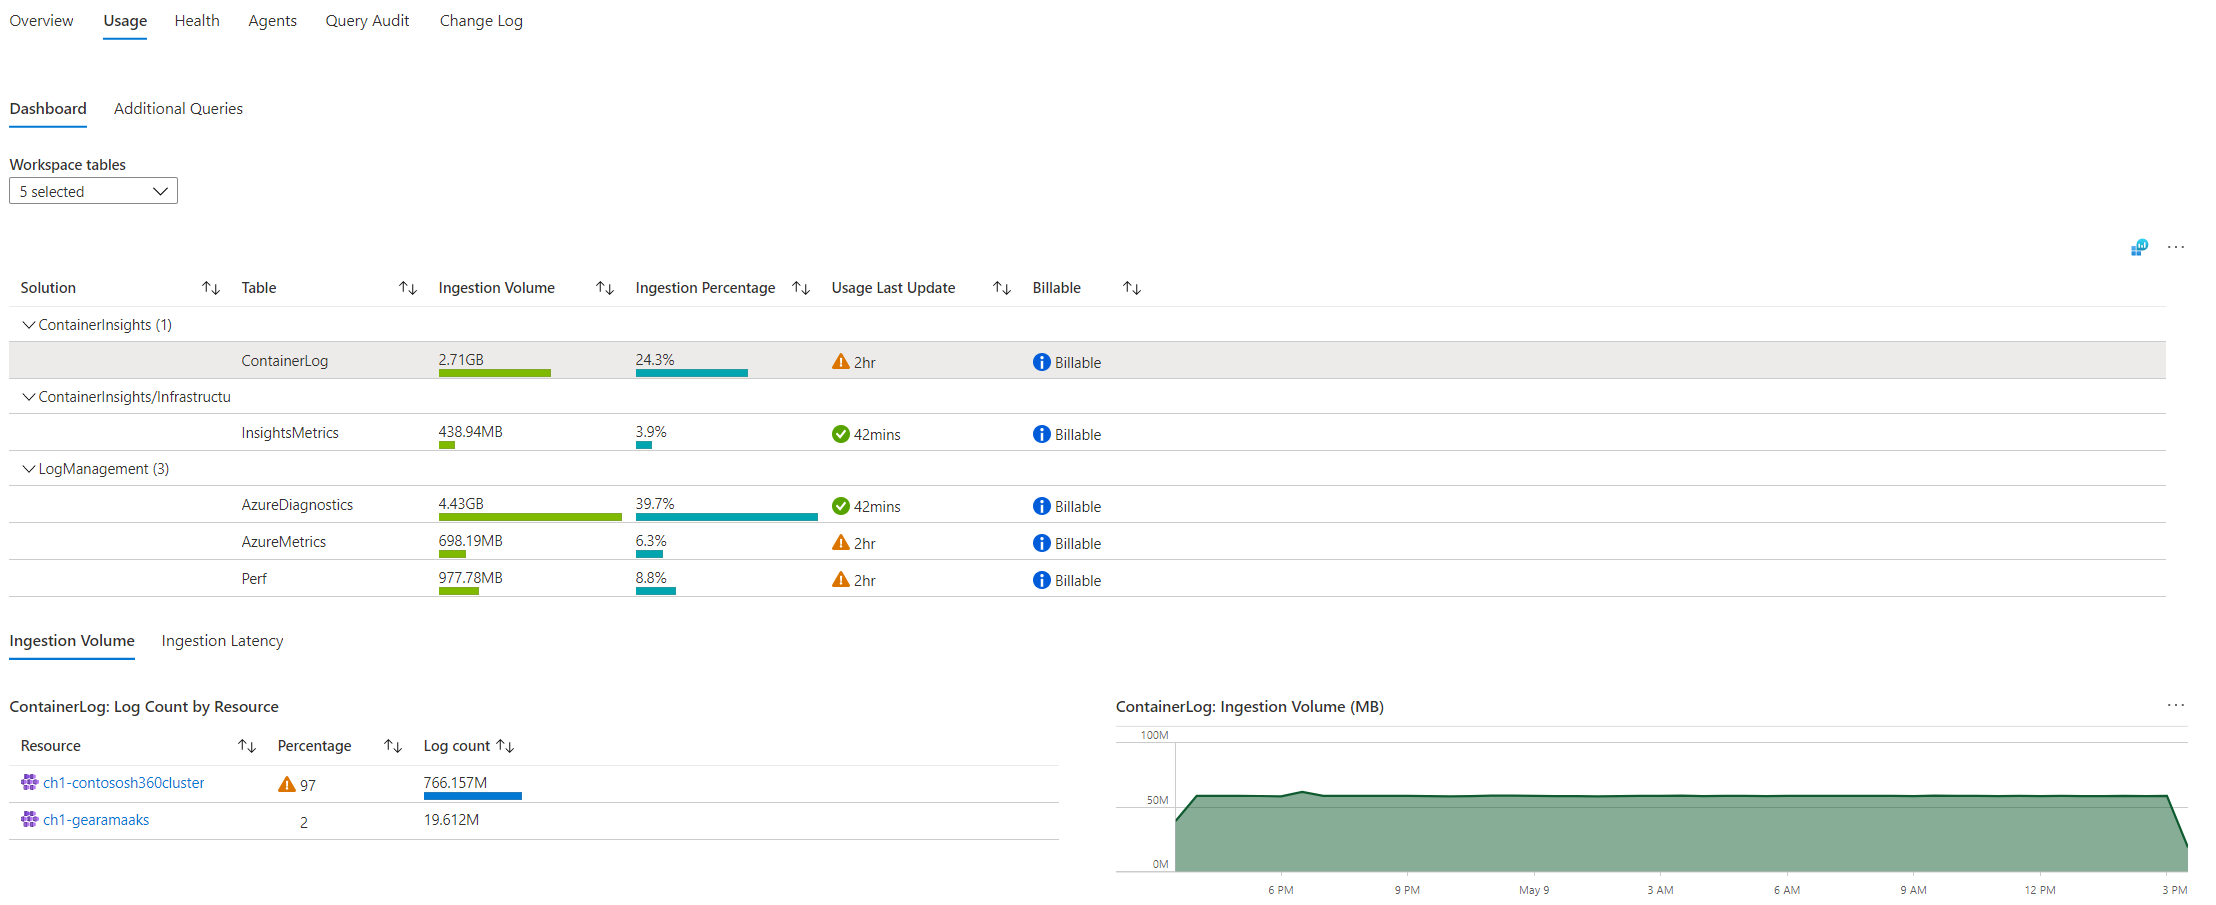This screenshot has height=905, width=2216.
Task: Click the ch1-gearamaaks cluster icon
Action: tap(29, 820)
